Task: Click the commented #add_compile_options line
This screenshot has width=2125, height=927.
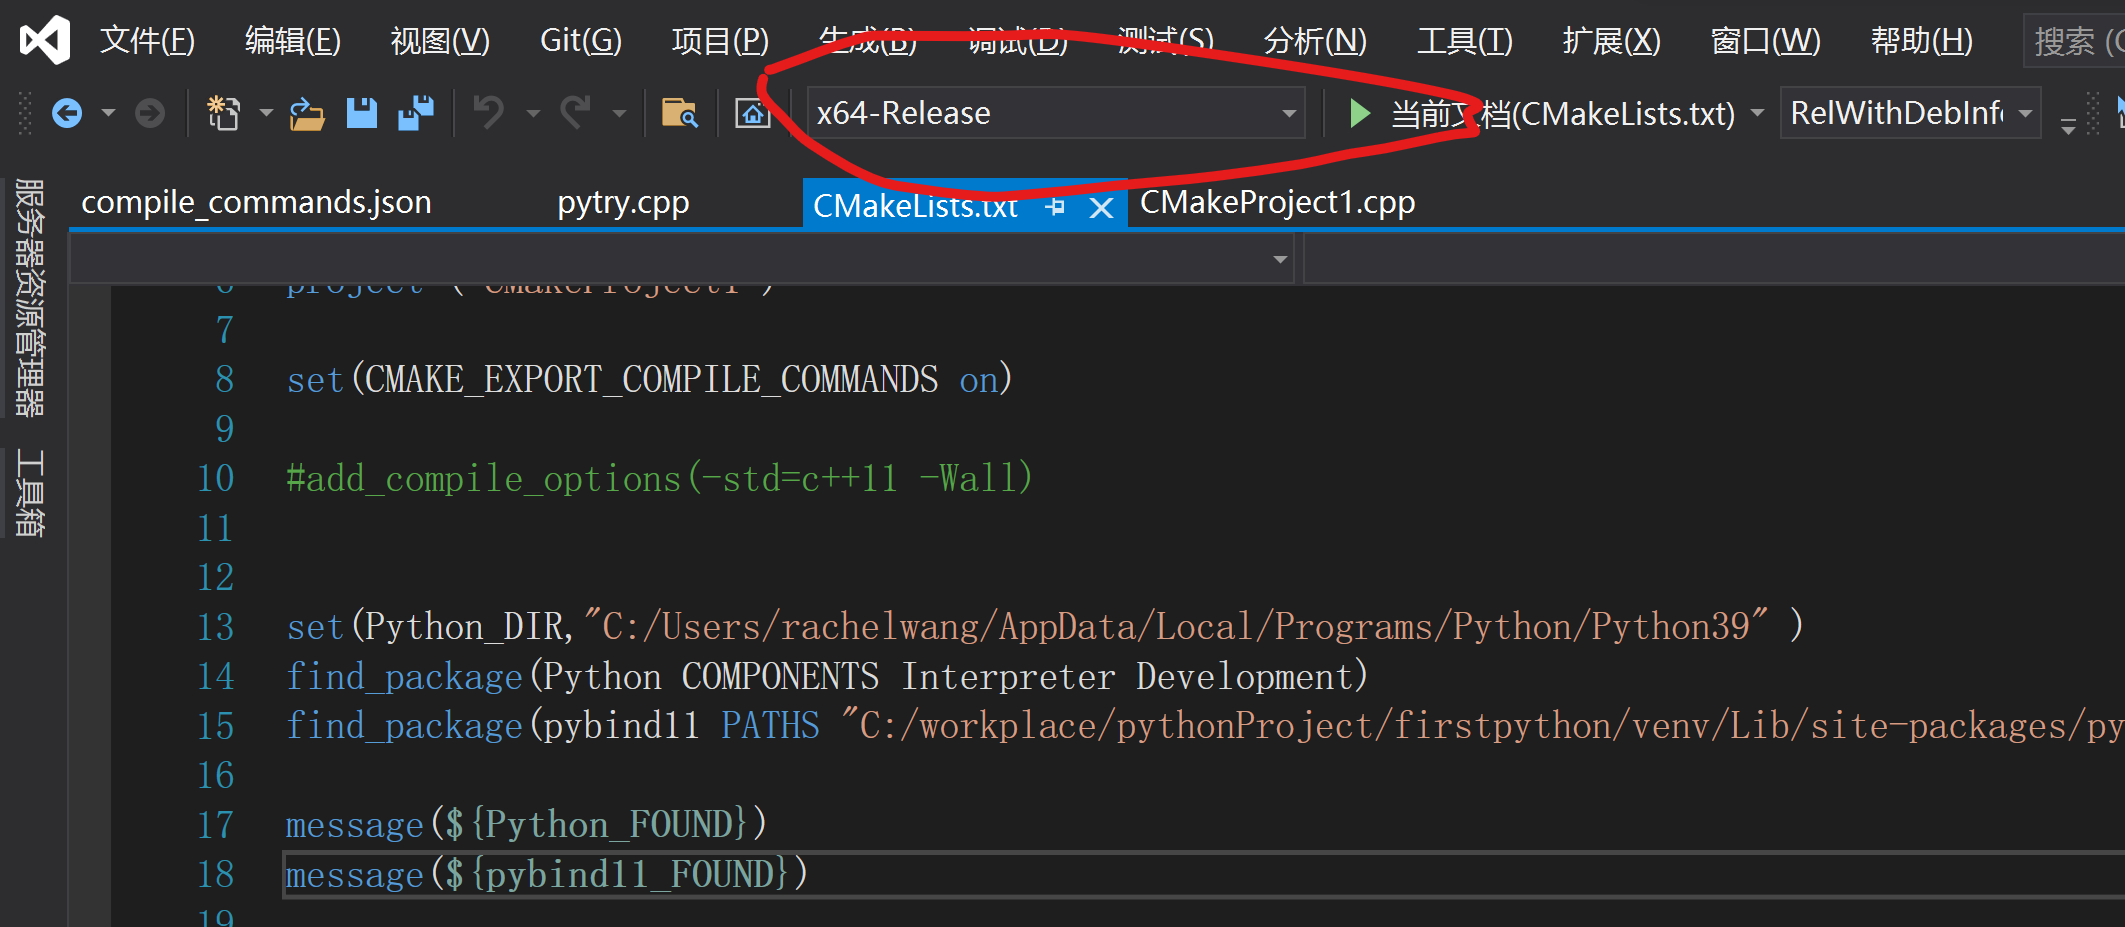Action: (x=659, y=479)
